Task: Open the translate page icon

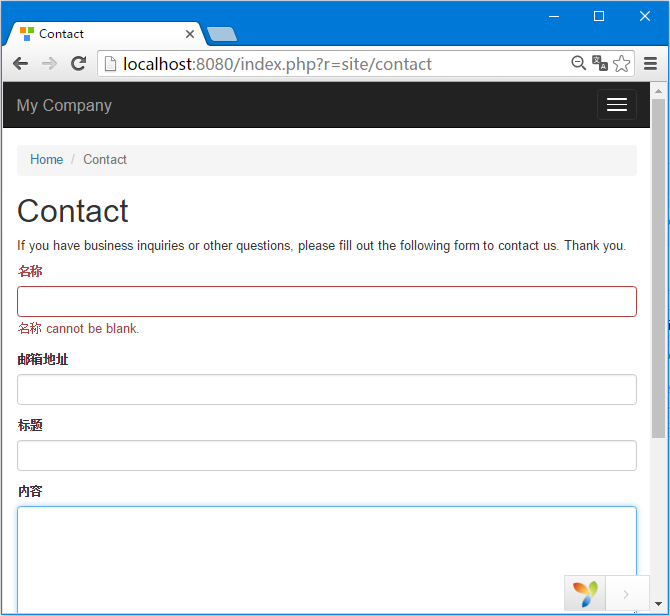Action: point(599,63)
